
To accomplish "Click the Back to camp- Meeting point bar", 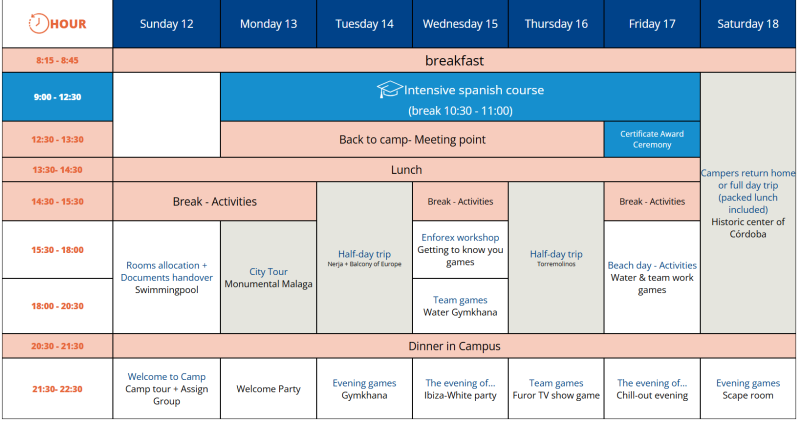I will 411,139.
